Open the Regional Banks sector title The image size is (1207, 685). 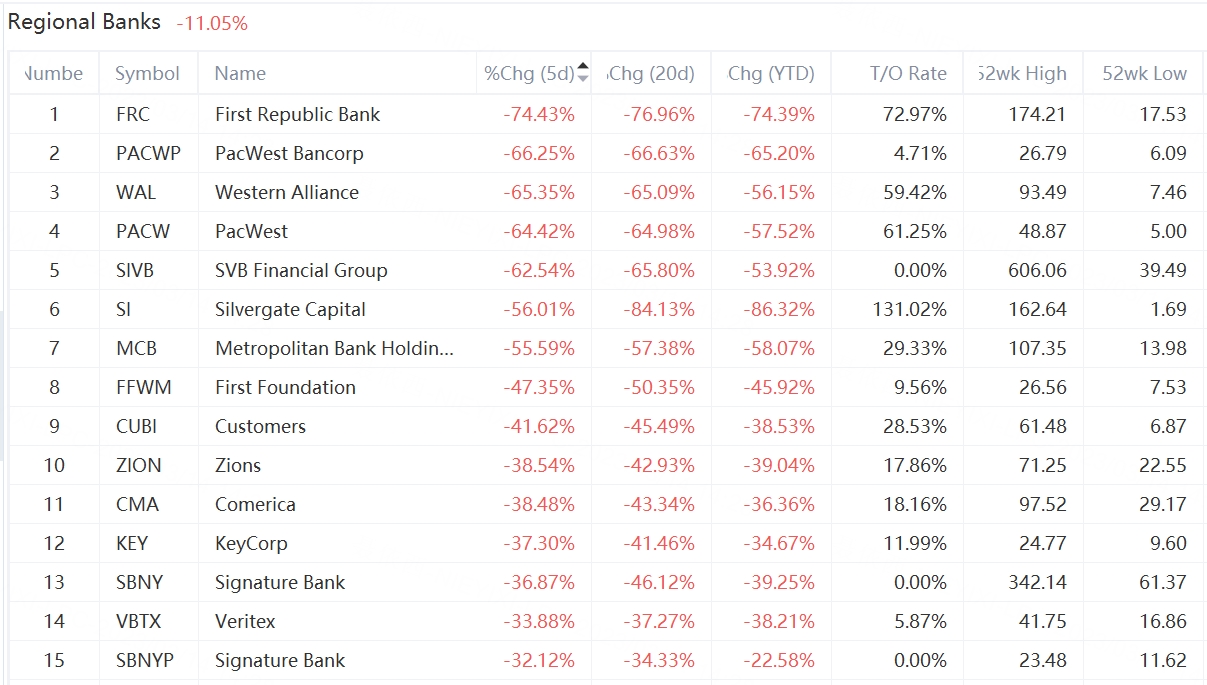(x=84, y=22)
